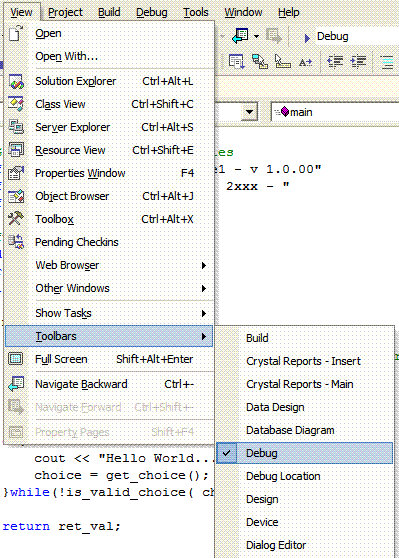Select Properties Window menu entry

109,173
